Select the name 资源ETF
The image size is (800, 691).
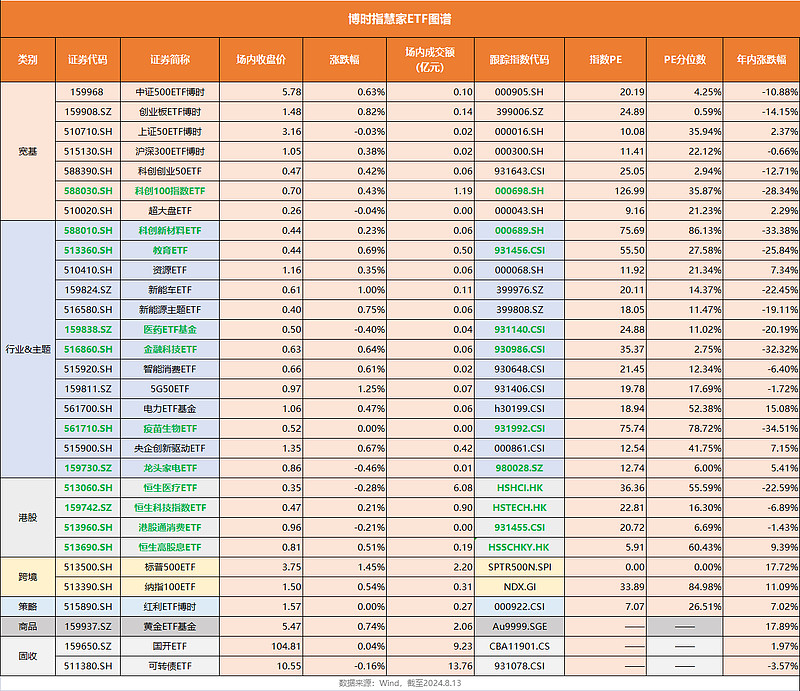[170, 270]
